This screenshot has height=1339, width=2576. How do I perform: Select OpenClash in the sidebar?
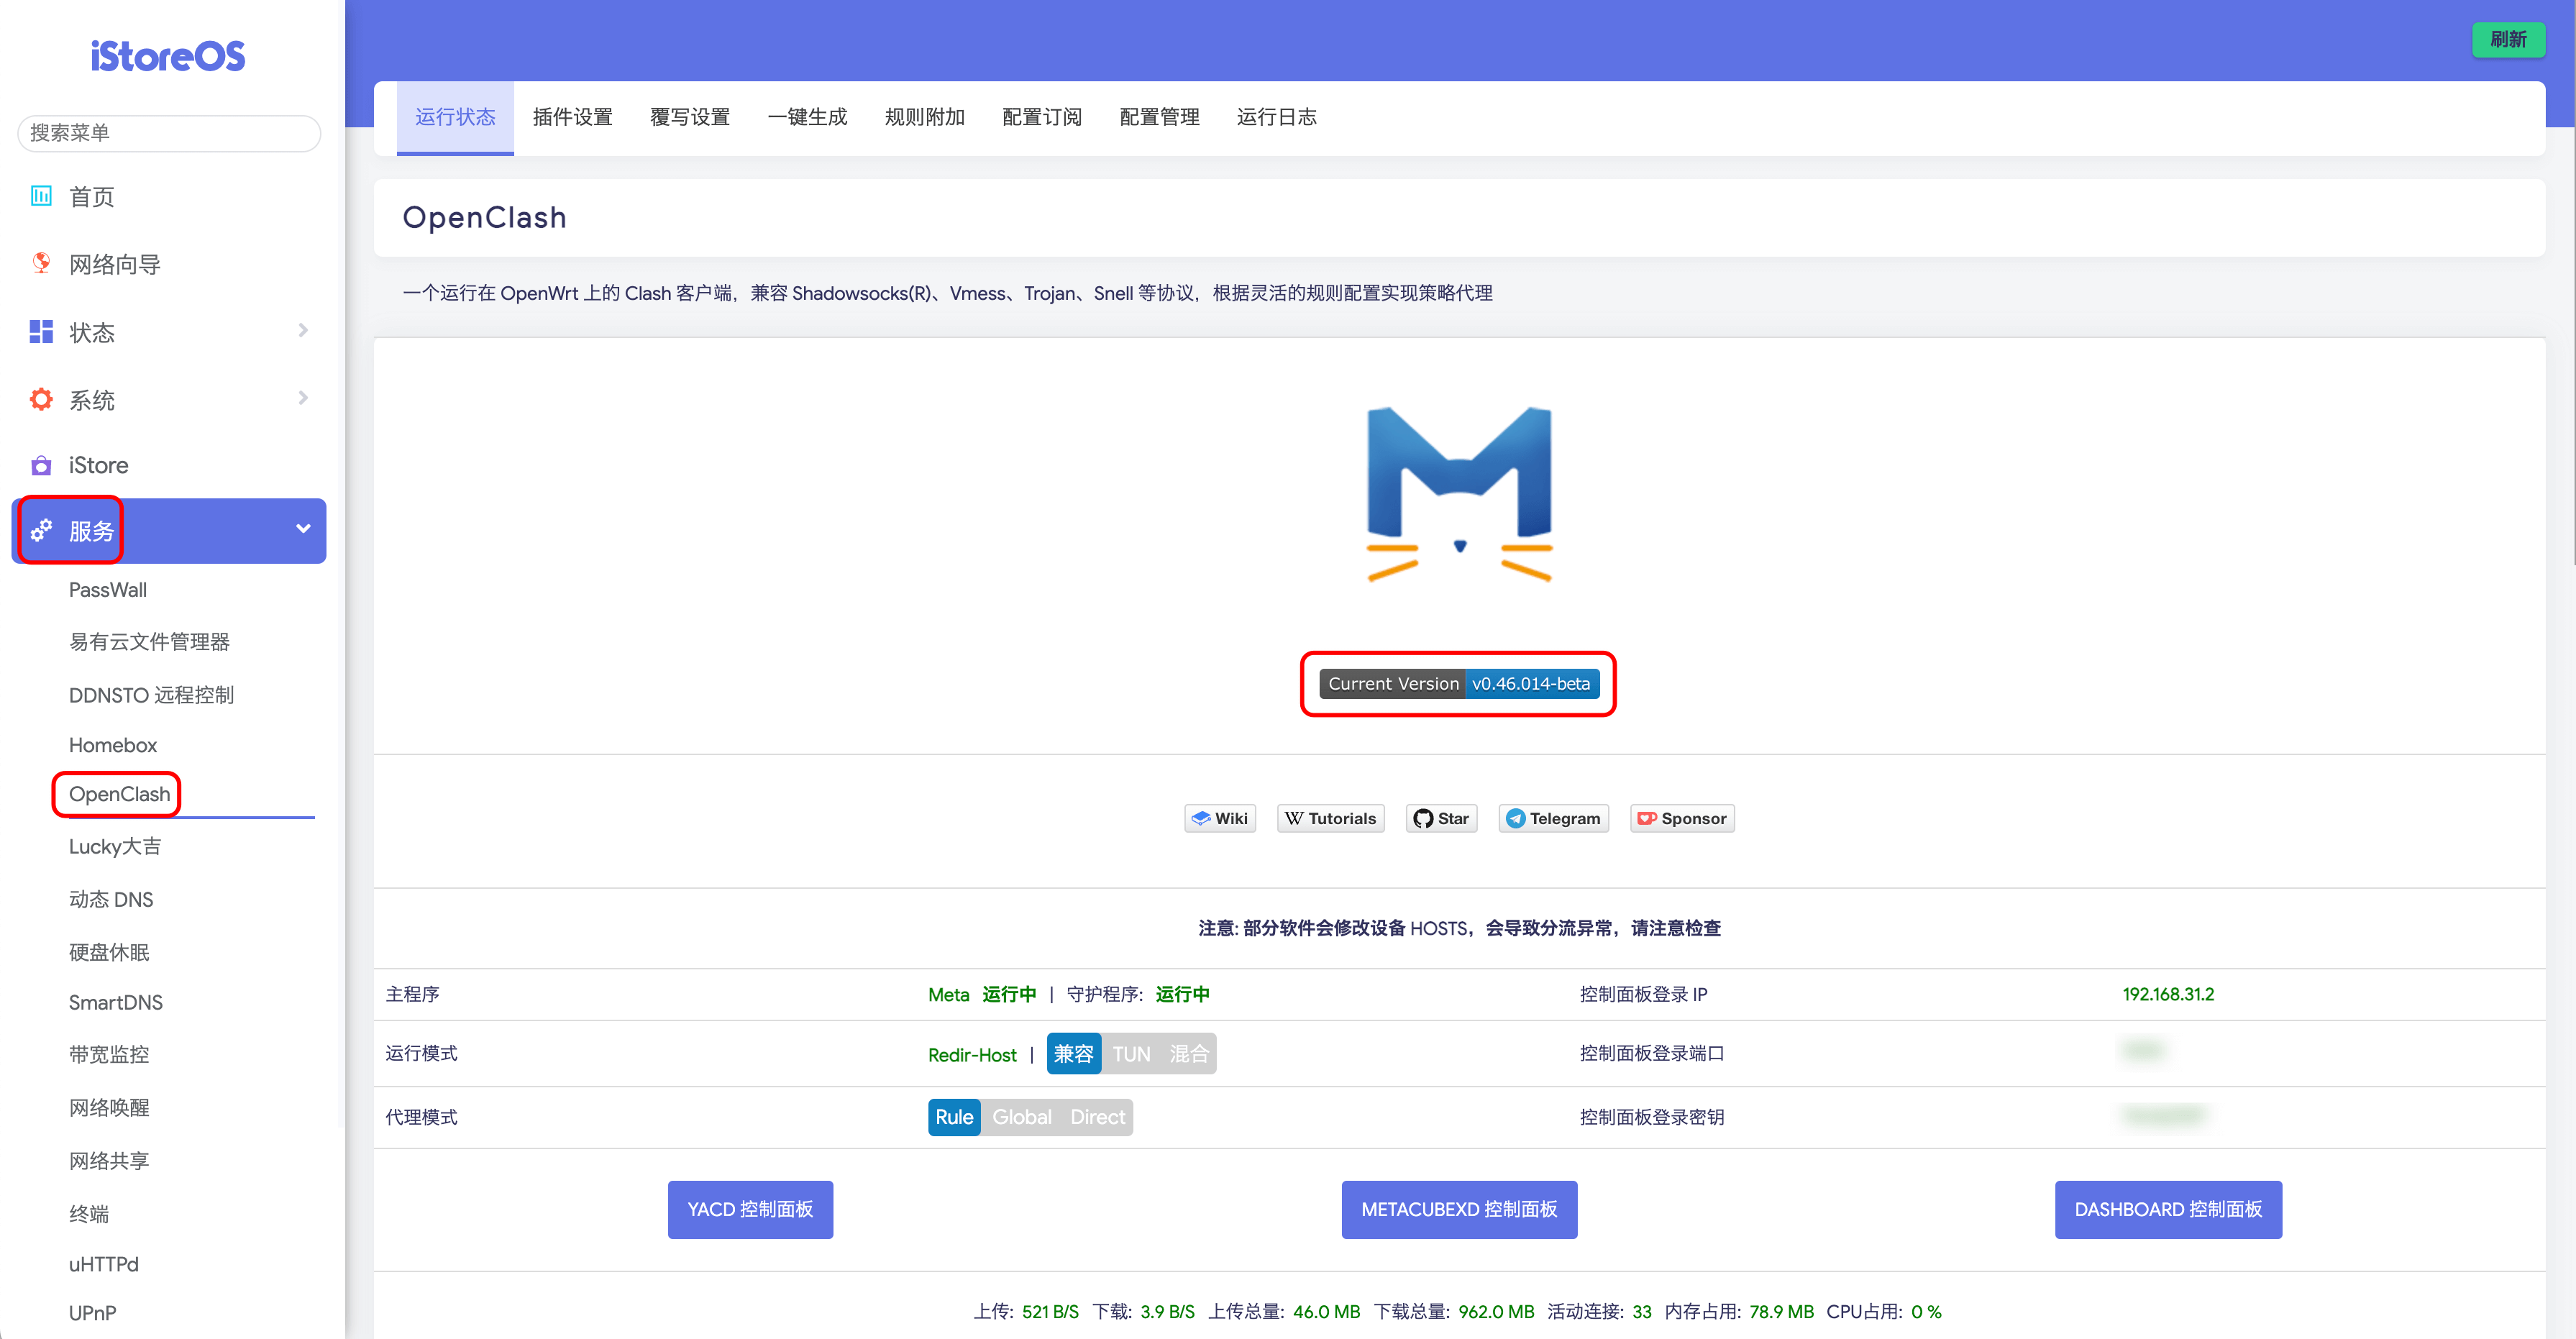pyautogui.click(x=119, y=794)
